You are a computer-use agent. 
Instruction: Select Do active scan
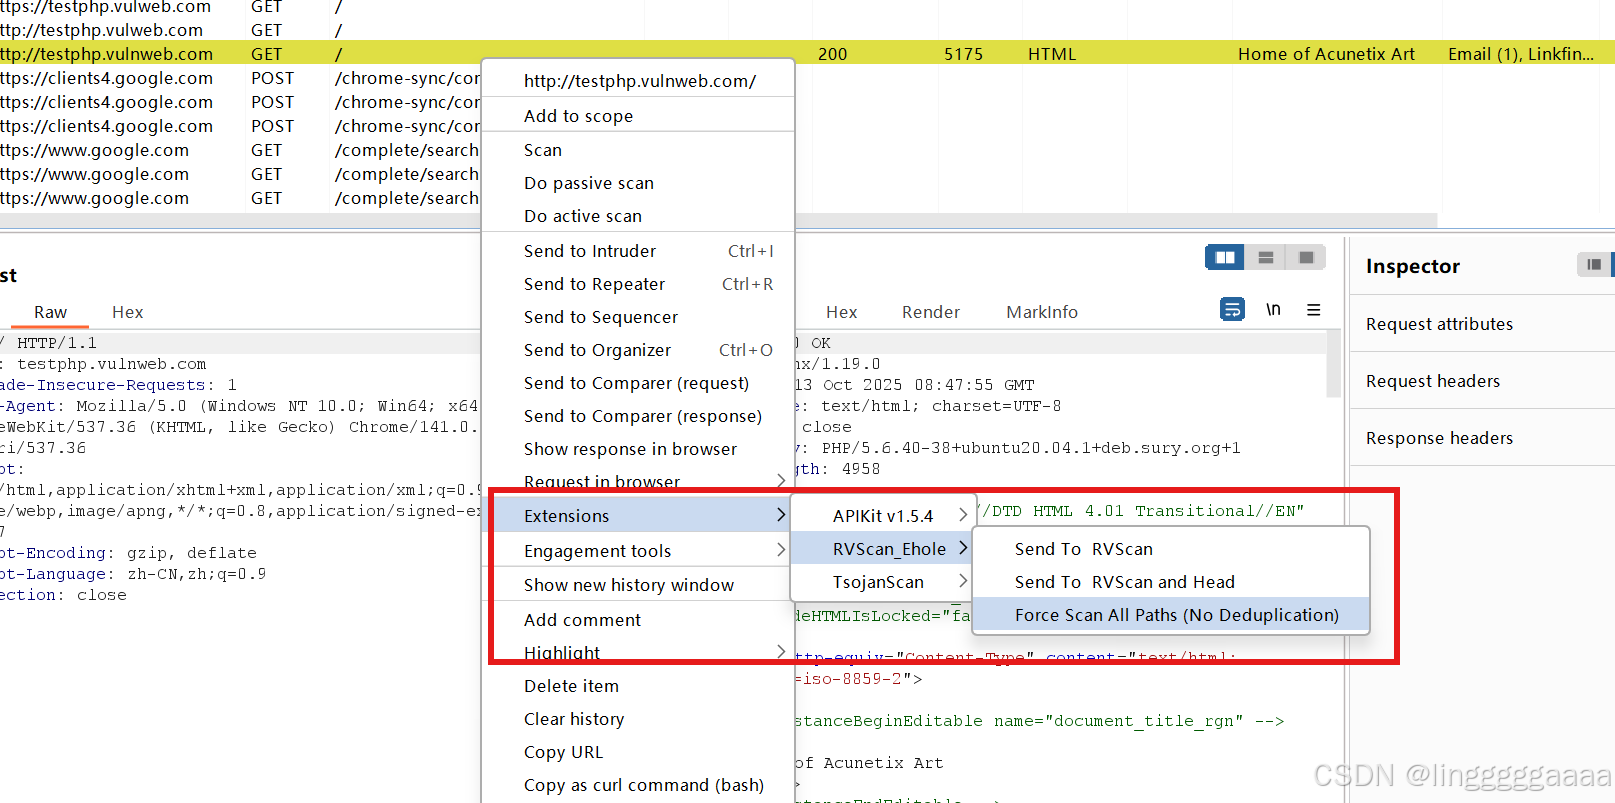(583, 216)
